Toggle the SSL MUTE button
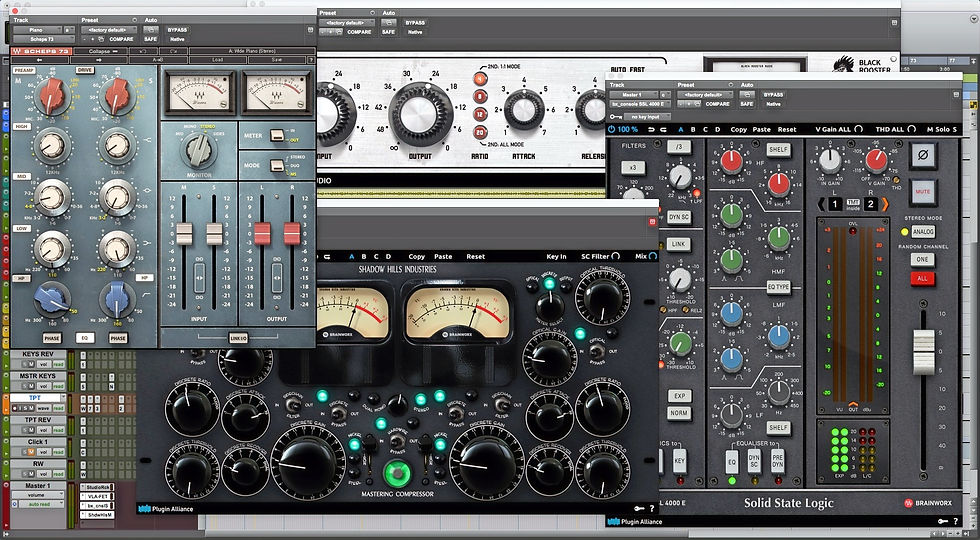 922,192
